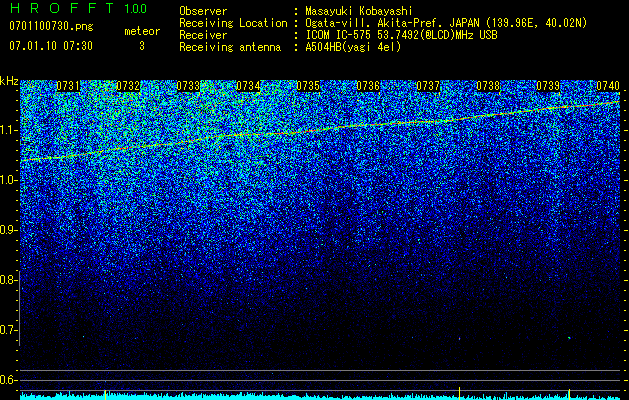Click the 1.0 frequency axis label
629x400 pixels.
coord(8,180)
